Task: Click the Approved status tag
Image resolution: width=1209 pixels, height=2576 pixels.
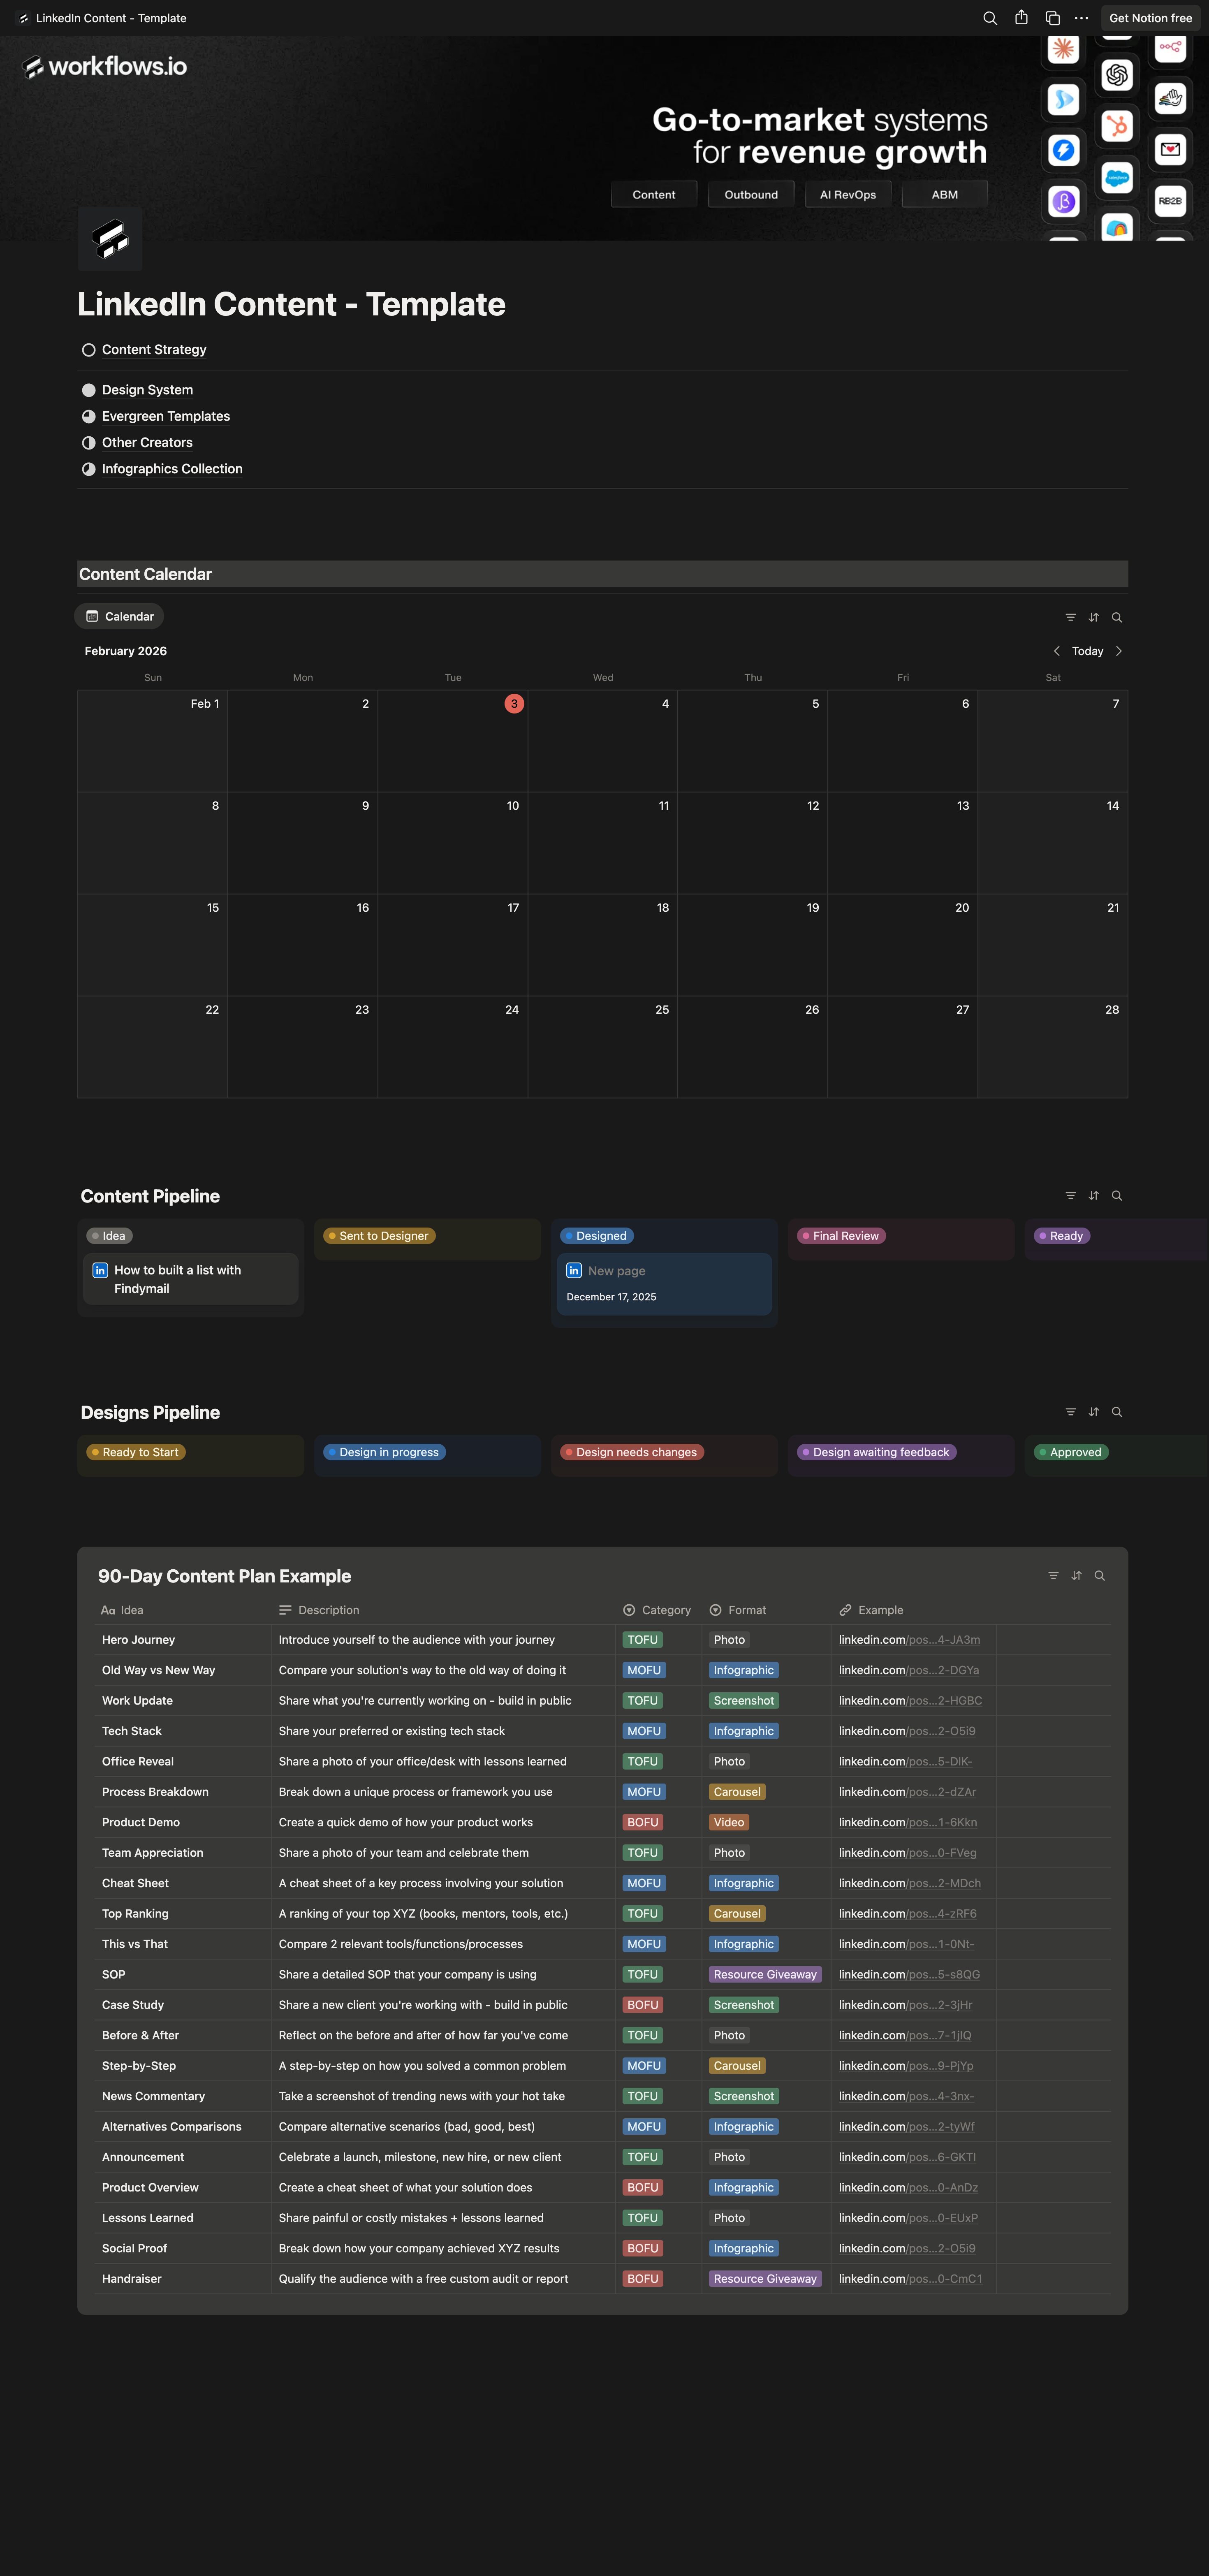Action: pos(1071,1452)
